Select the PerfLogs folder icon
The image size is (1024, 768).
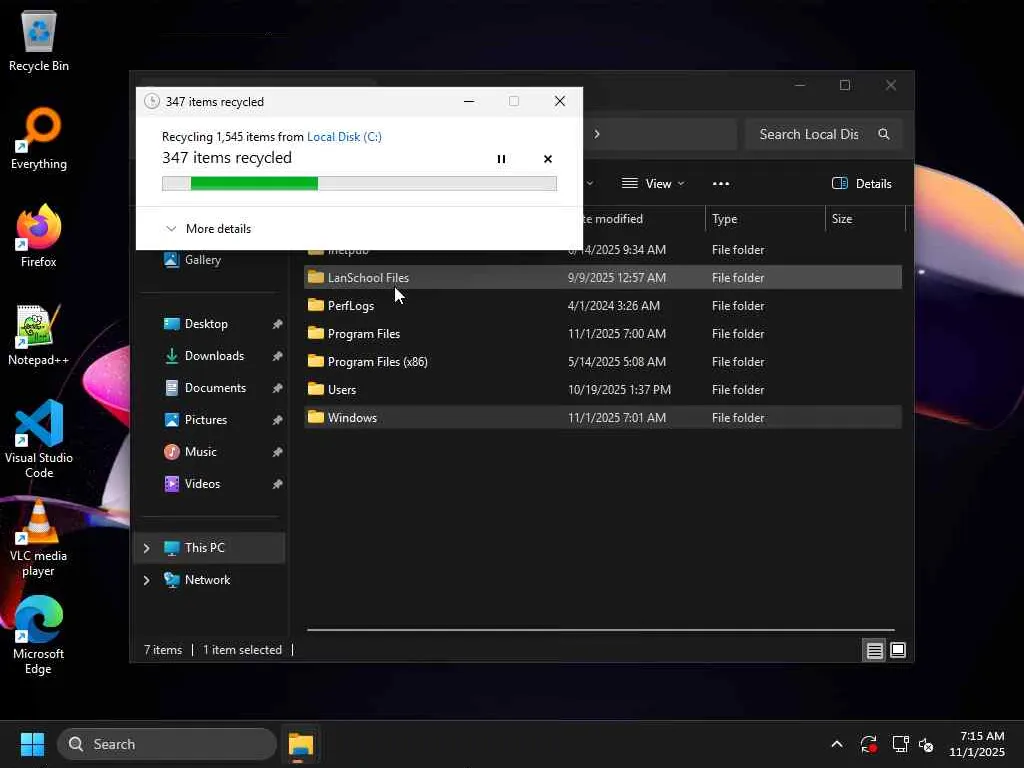pos(316,305)
